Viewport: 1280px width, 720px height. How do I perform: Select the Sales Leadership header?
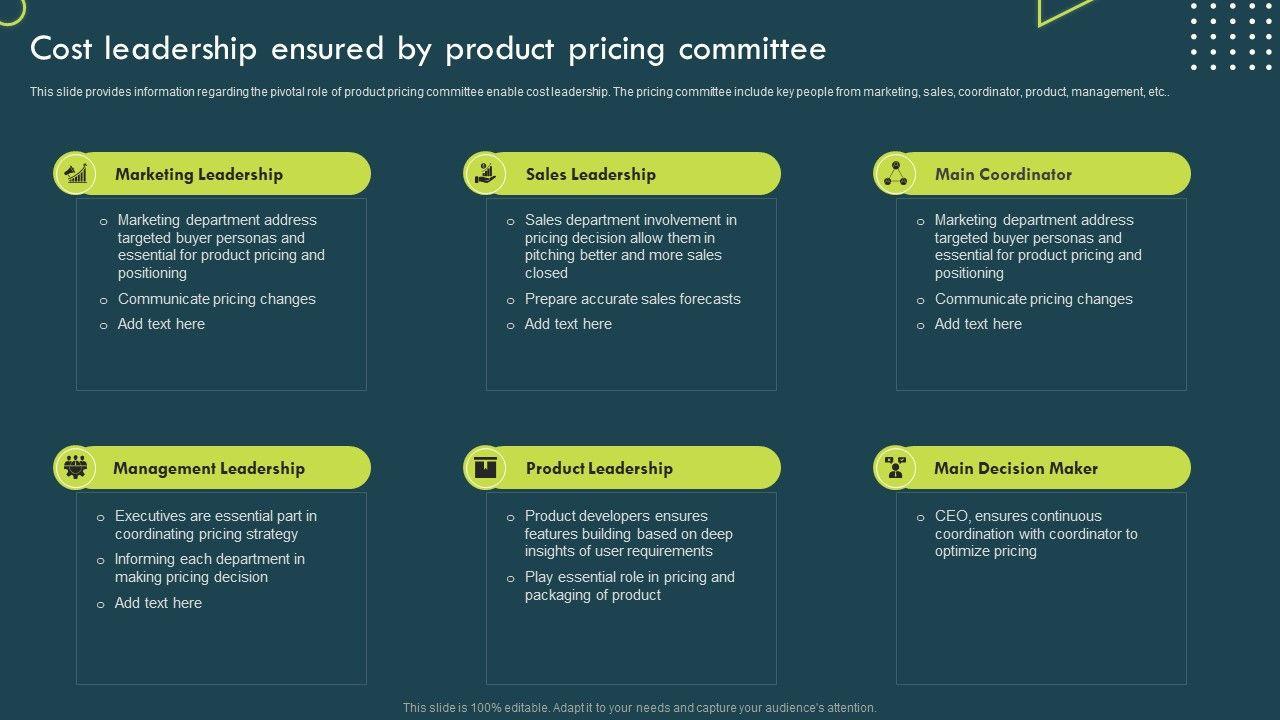pos(591,174)
